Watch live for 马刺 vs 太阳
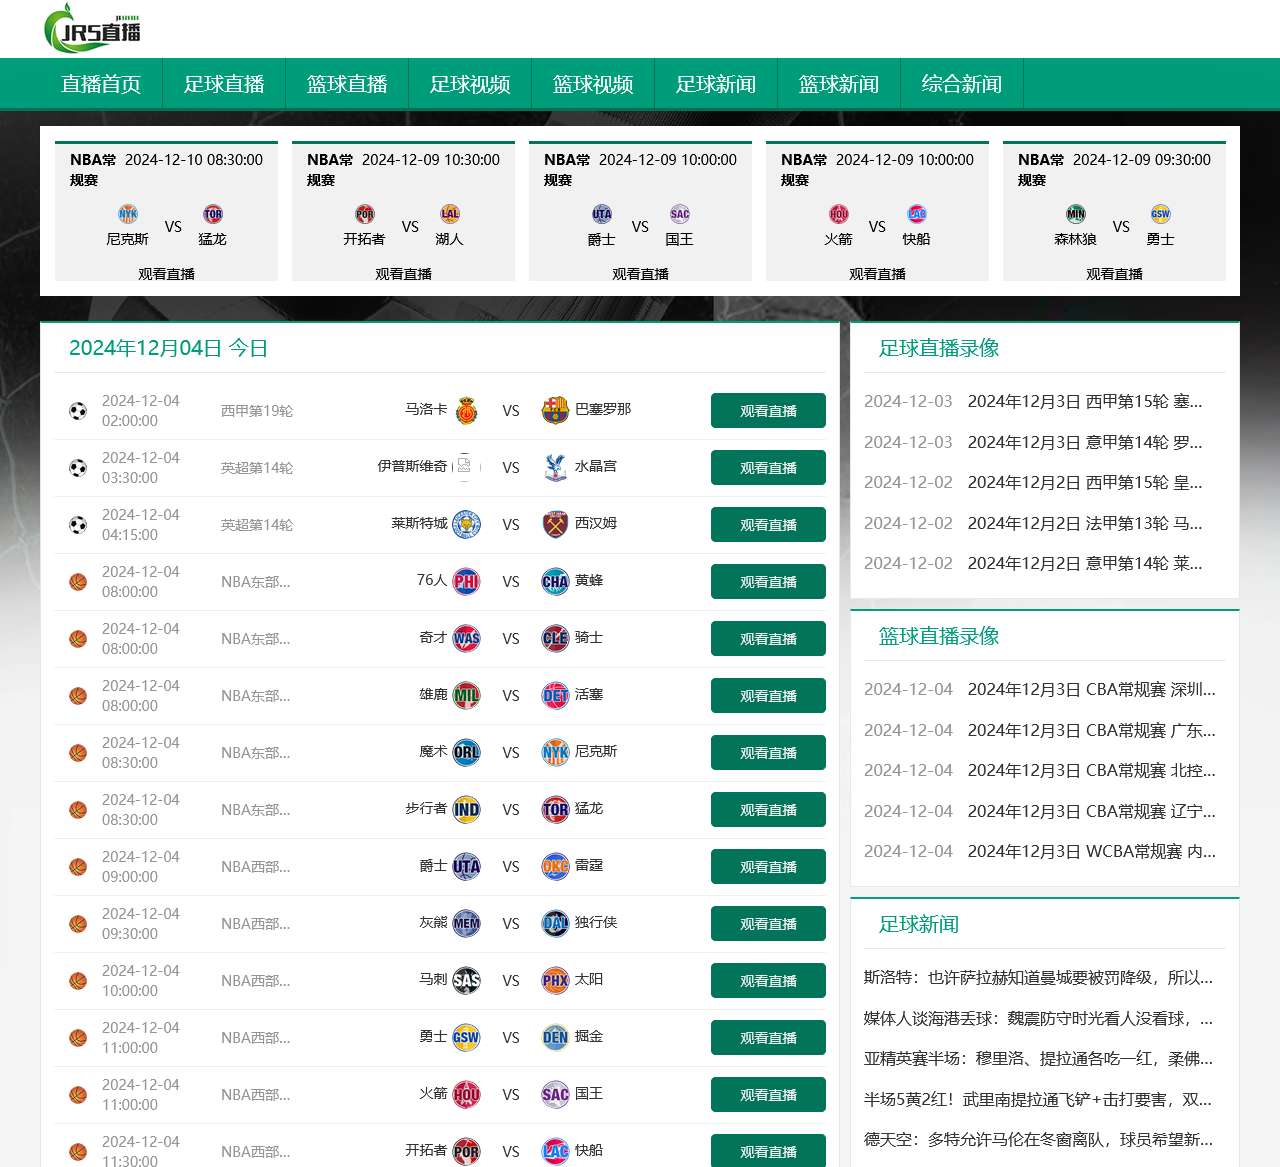This screenshot has height=1167, width=1280. pos(768,981)
